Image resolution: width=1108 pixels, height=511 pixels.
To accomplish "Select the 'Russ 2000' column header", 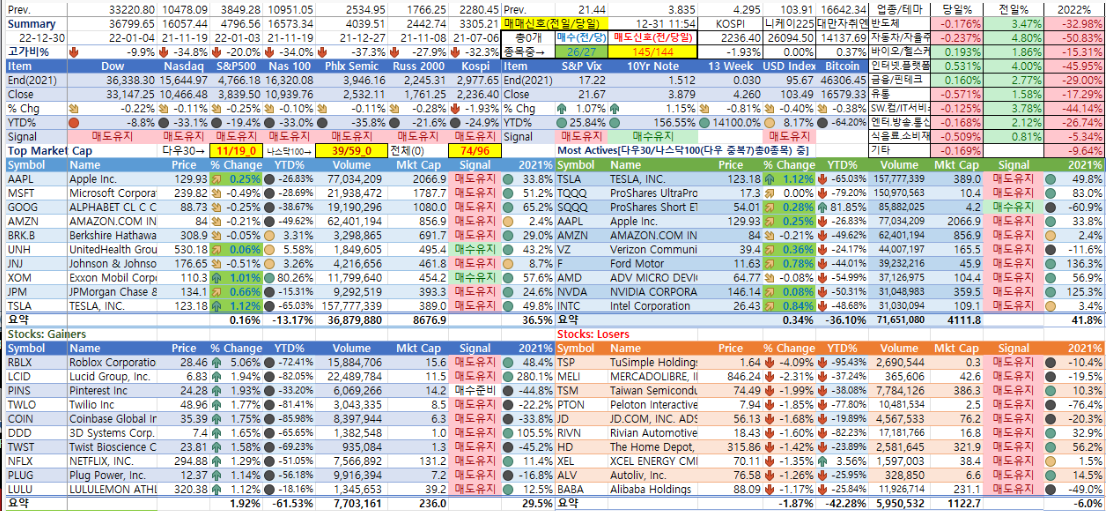I will [x=420, y=65].
